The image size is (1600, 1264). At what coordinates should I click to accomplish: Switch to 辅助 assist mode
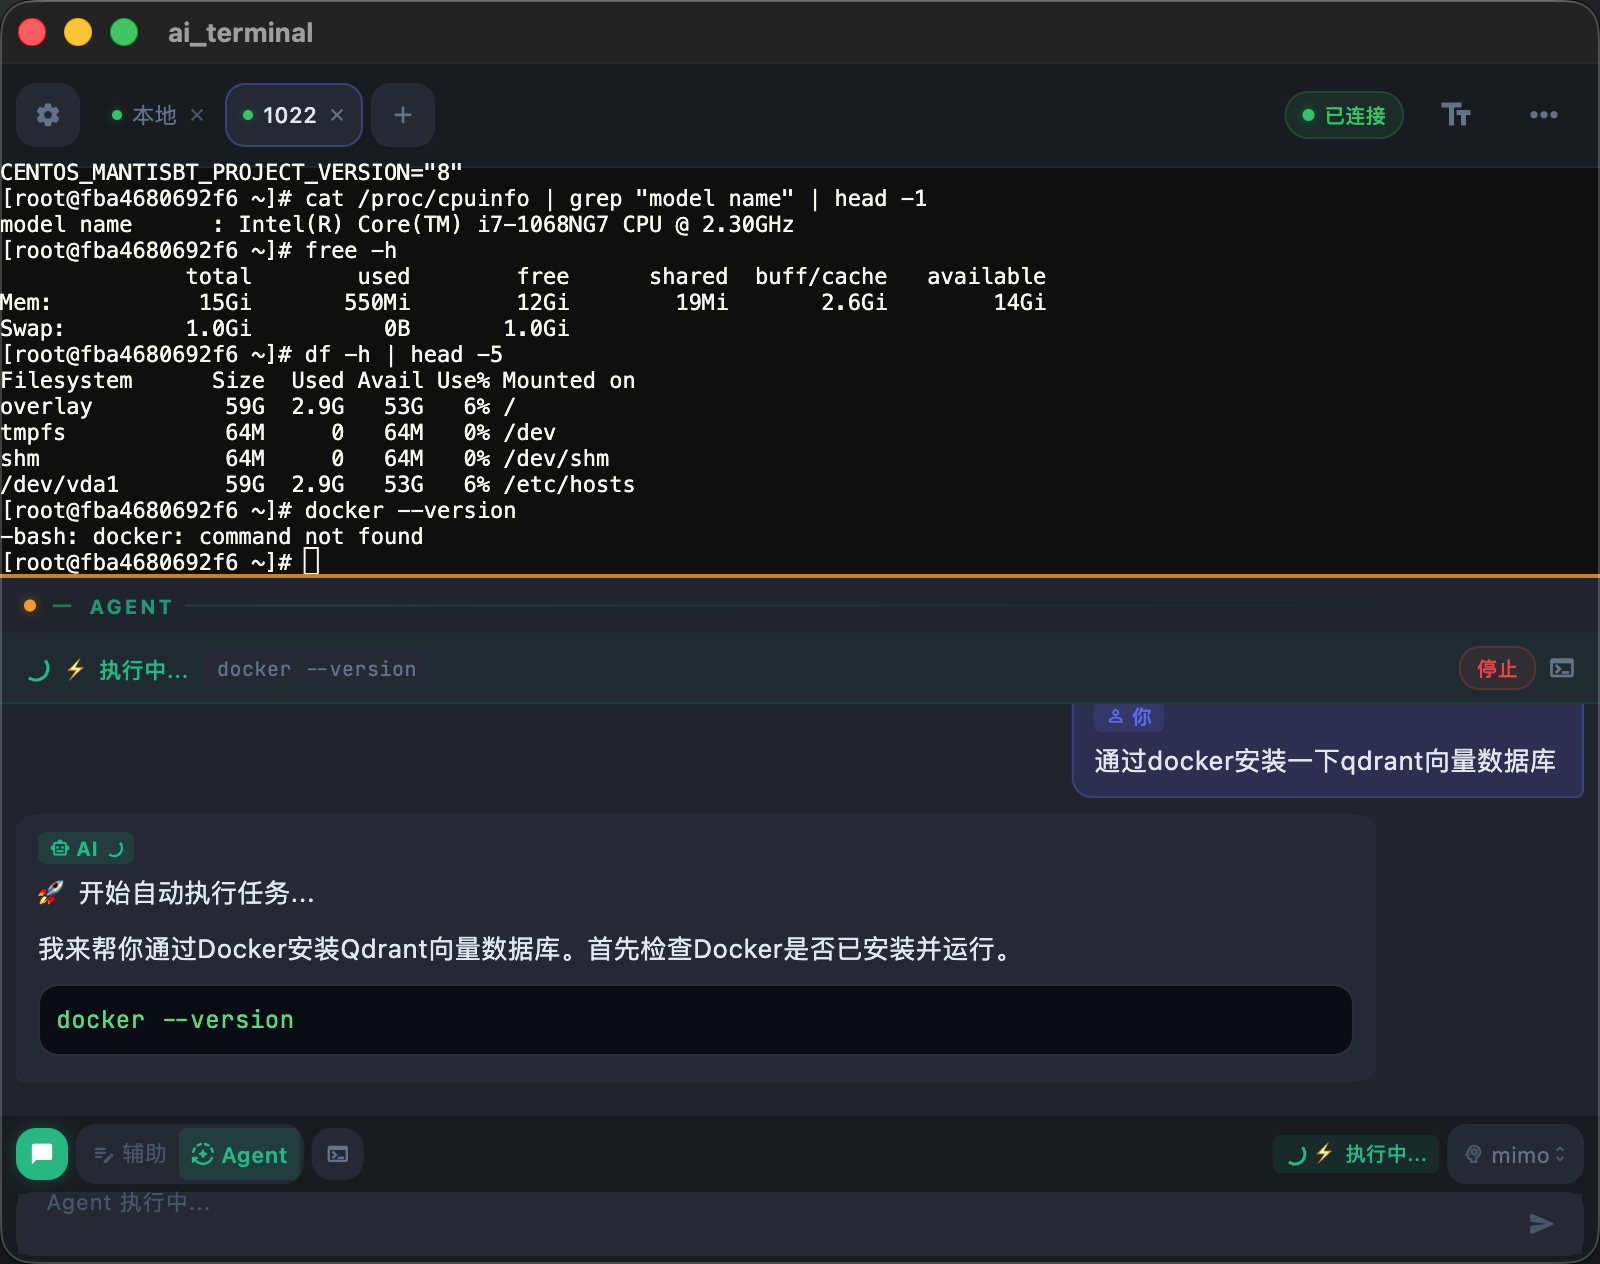pos(130,1154)
